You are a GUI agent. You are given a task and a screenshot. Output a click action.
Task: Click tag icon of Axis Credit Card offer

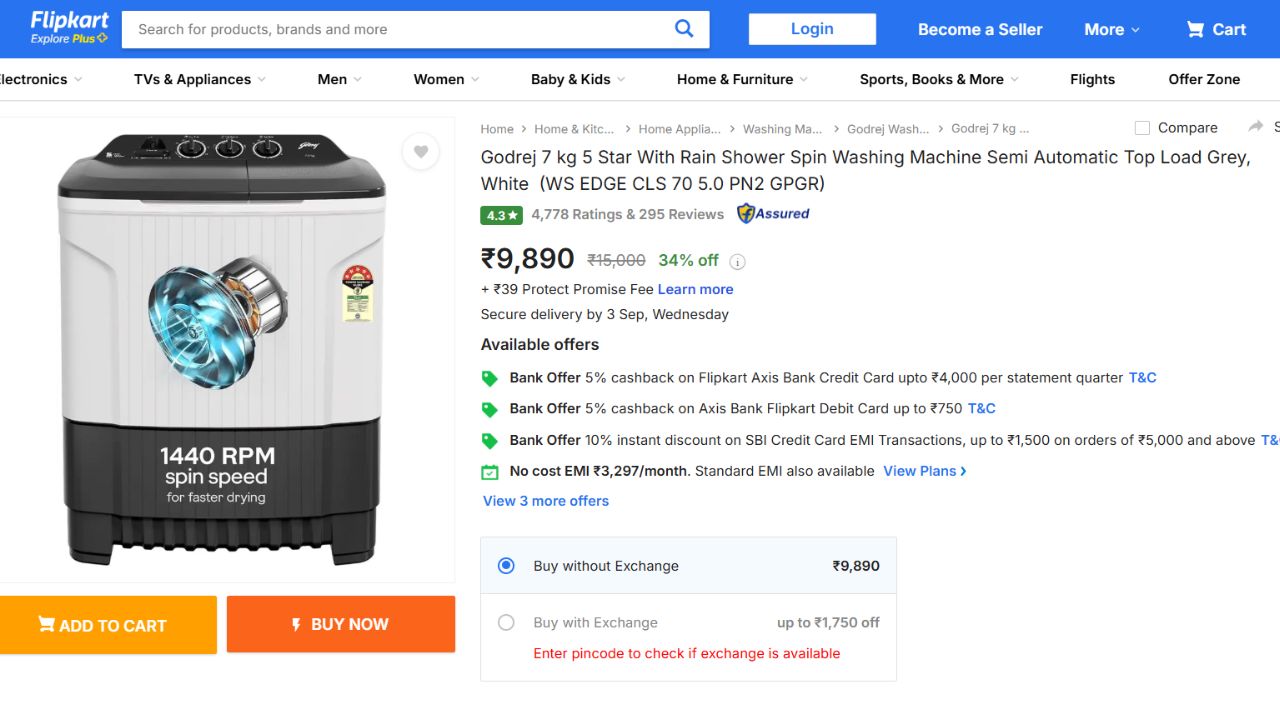tap(490, 378)
